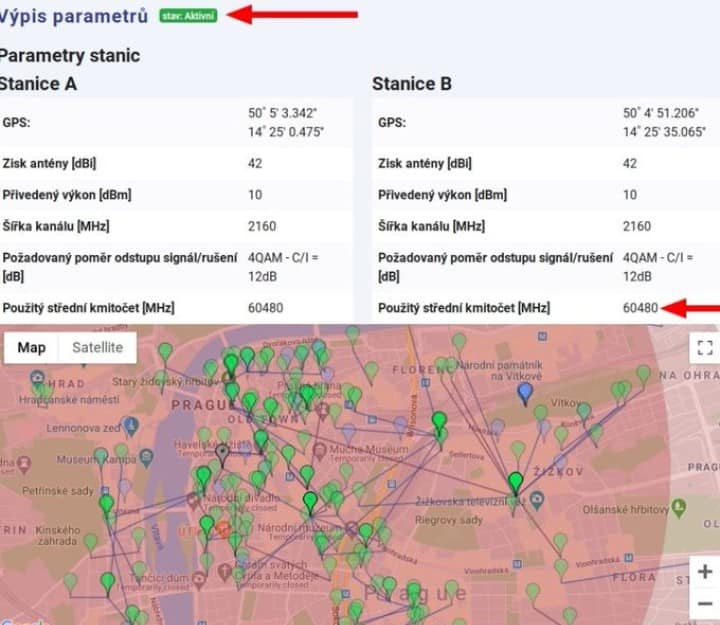Switch map to Satellite view
720x625 pixels.
[x=97, y=348]
